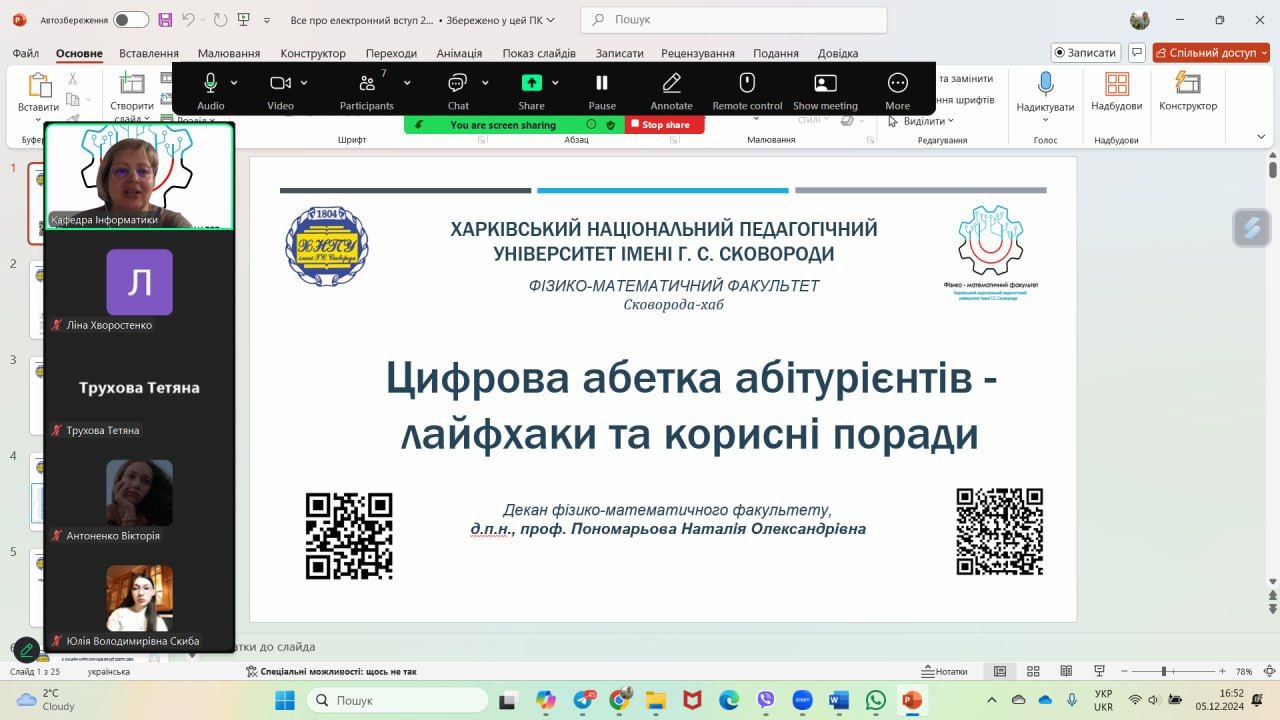The height and width of the screenshot is (720, 1280).
Task: Open WhatsApp from the taskbar
Action: [x=875, y=700]
